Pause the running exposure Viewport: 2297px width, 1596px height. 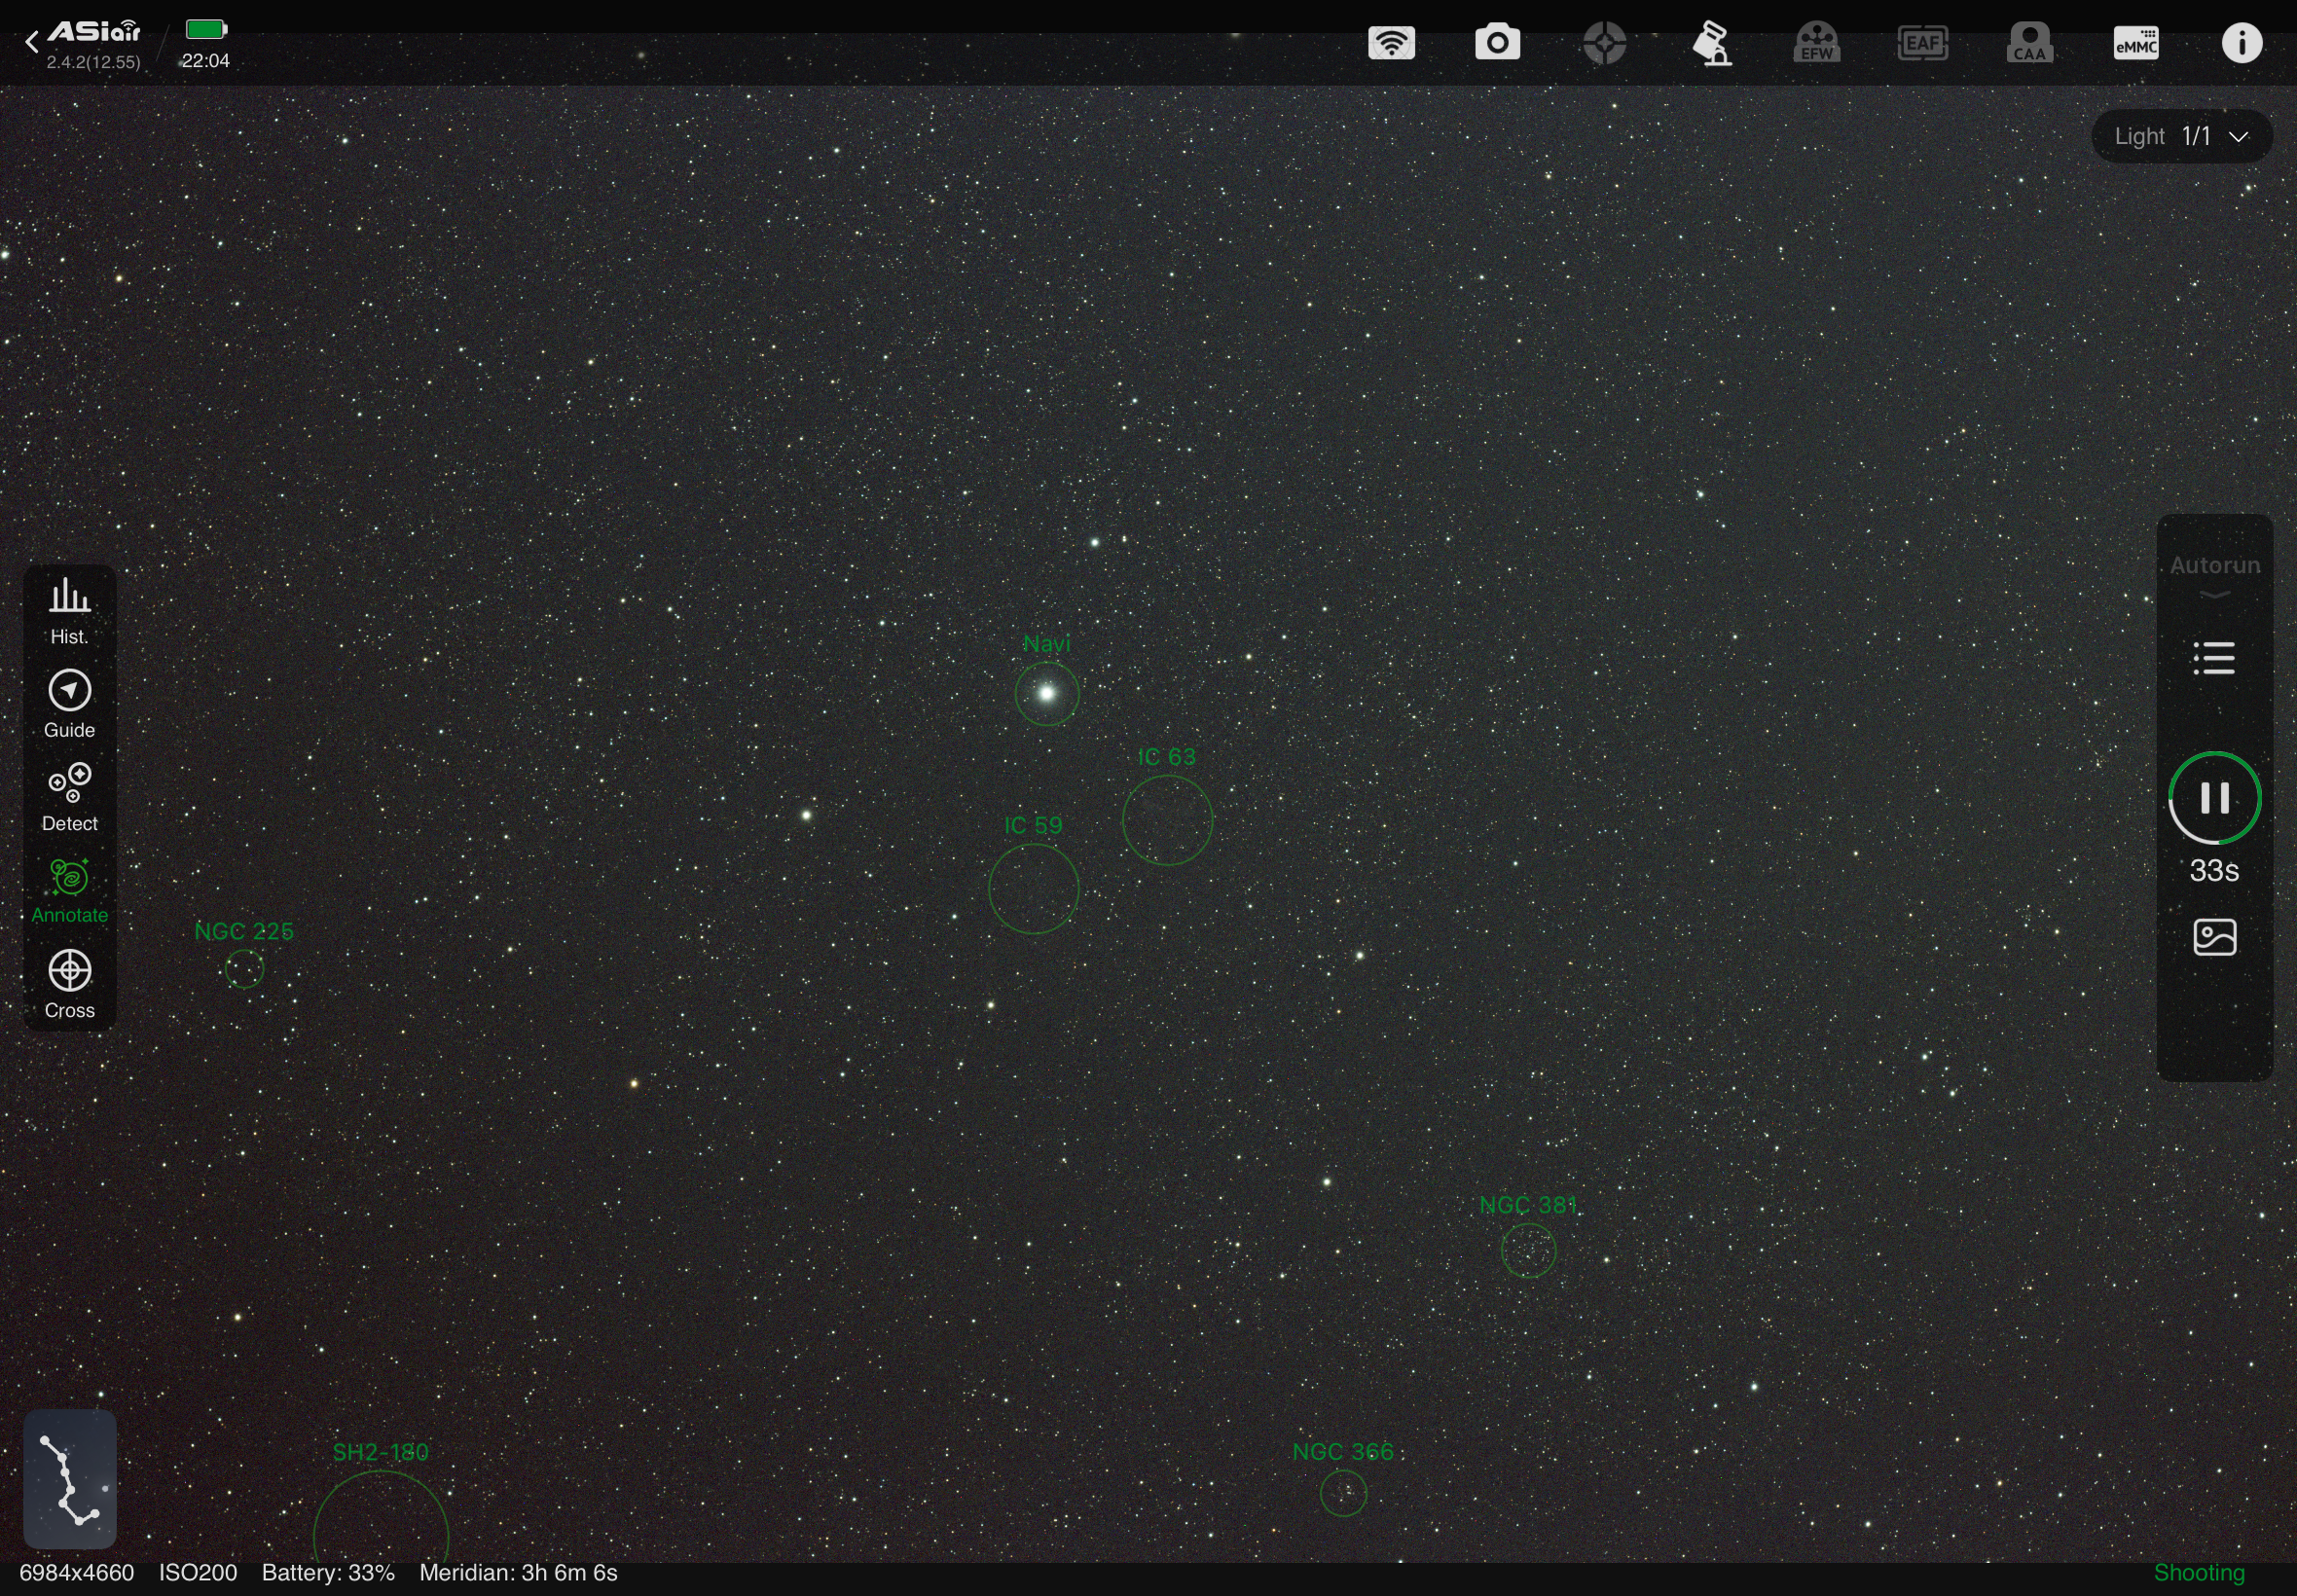pyautogui.click(x=2214, y=797)
